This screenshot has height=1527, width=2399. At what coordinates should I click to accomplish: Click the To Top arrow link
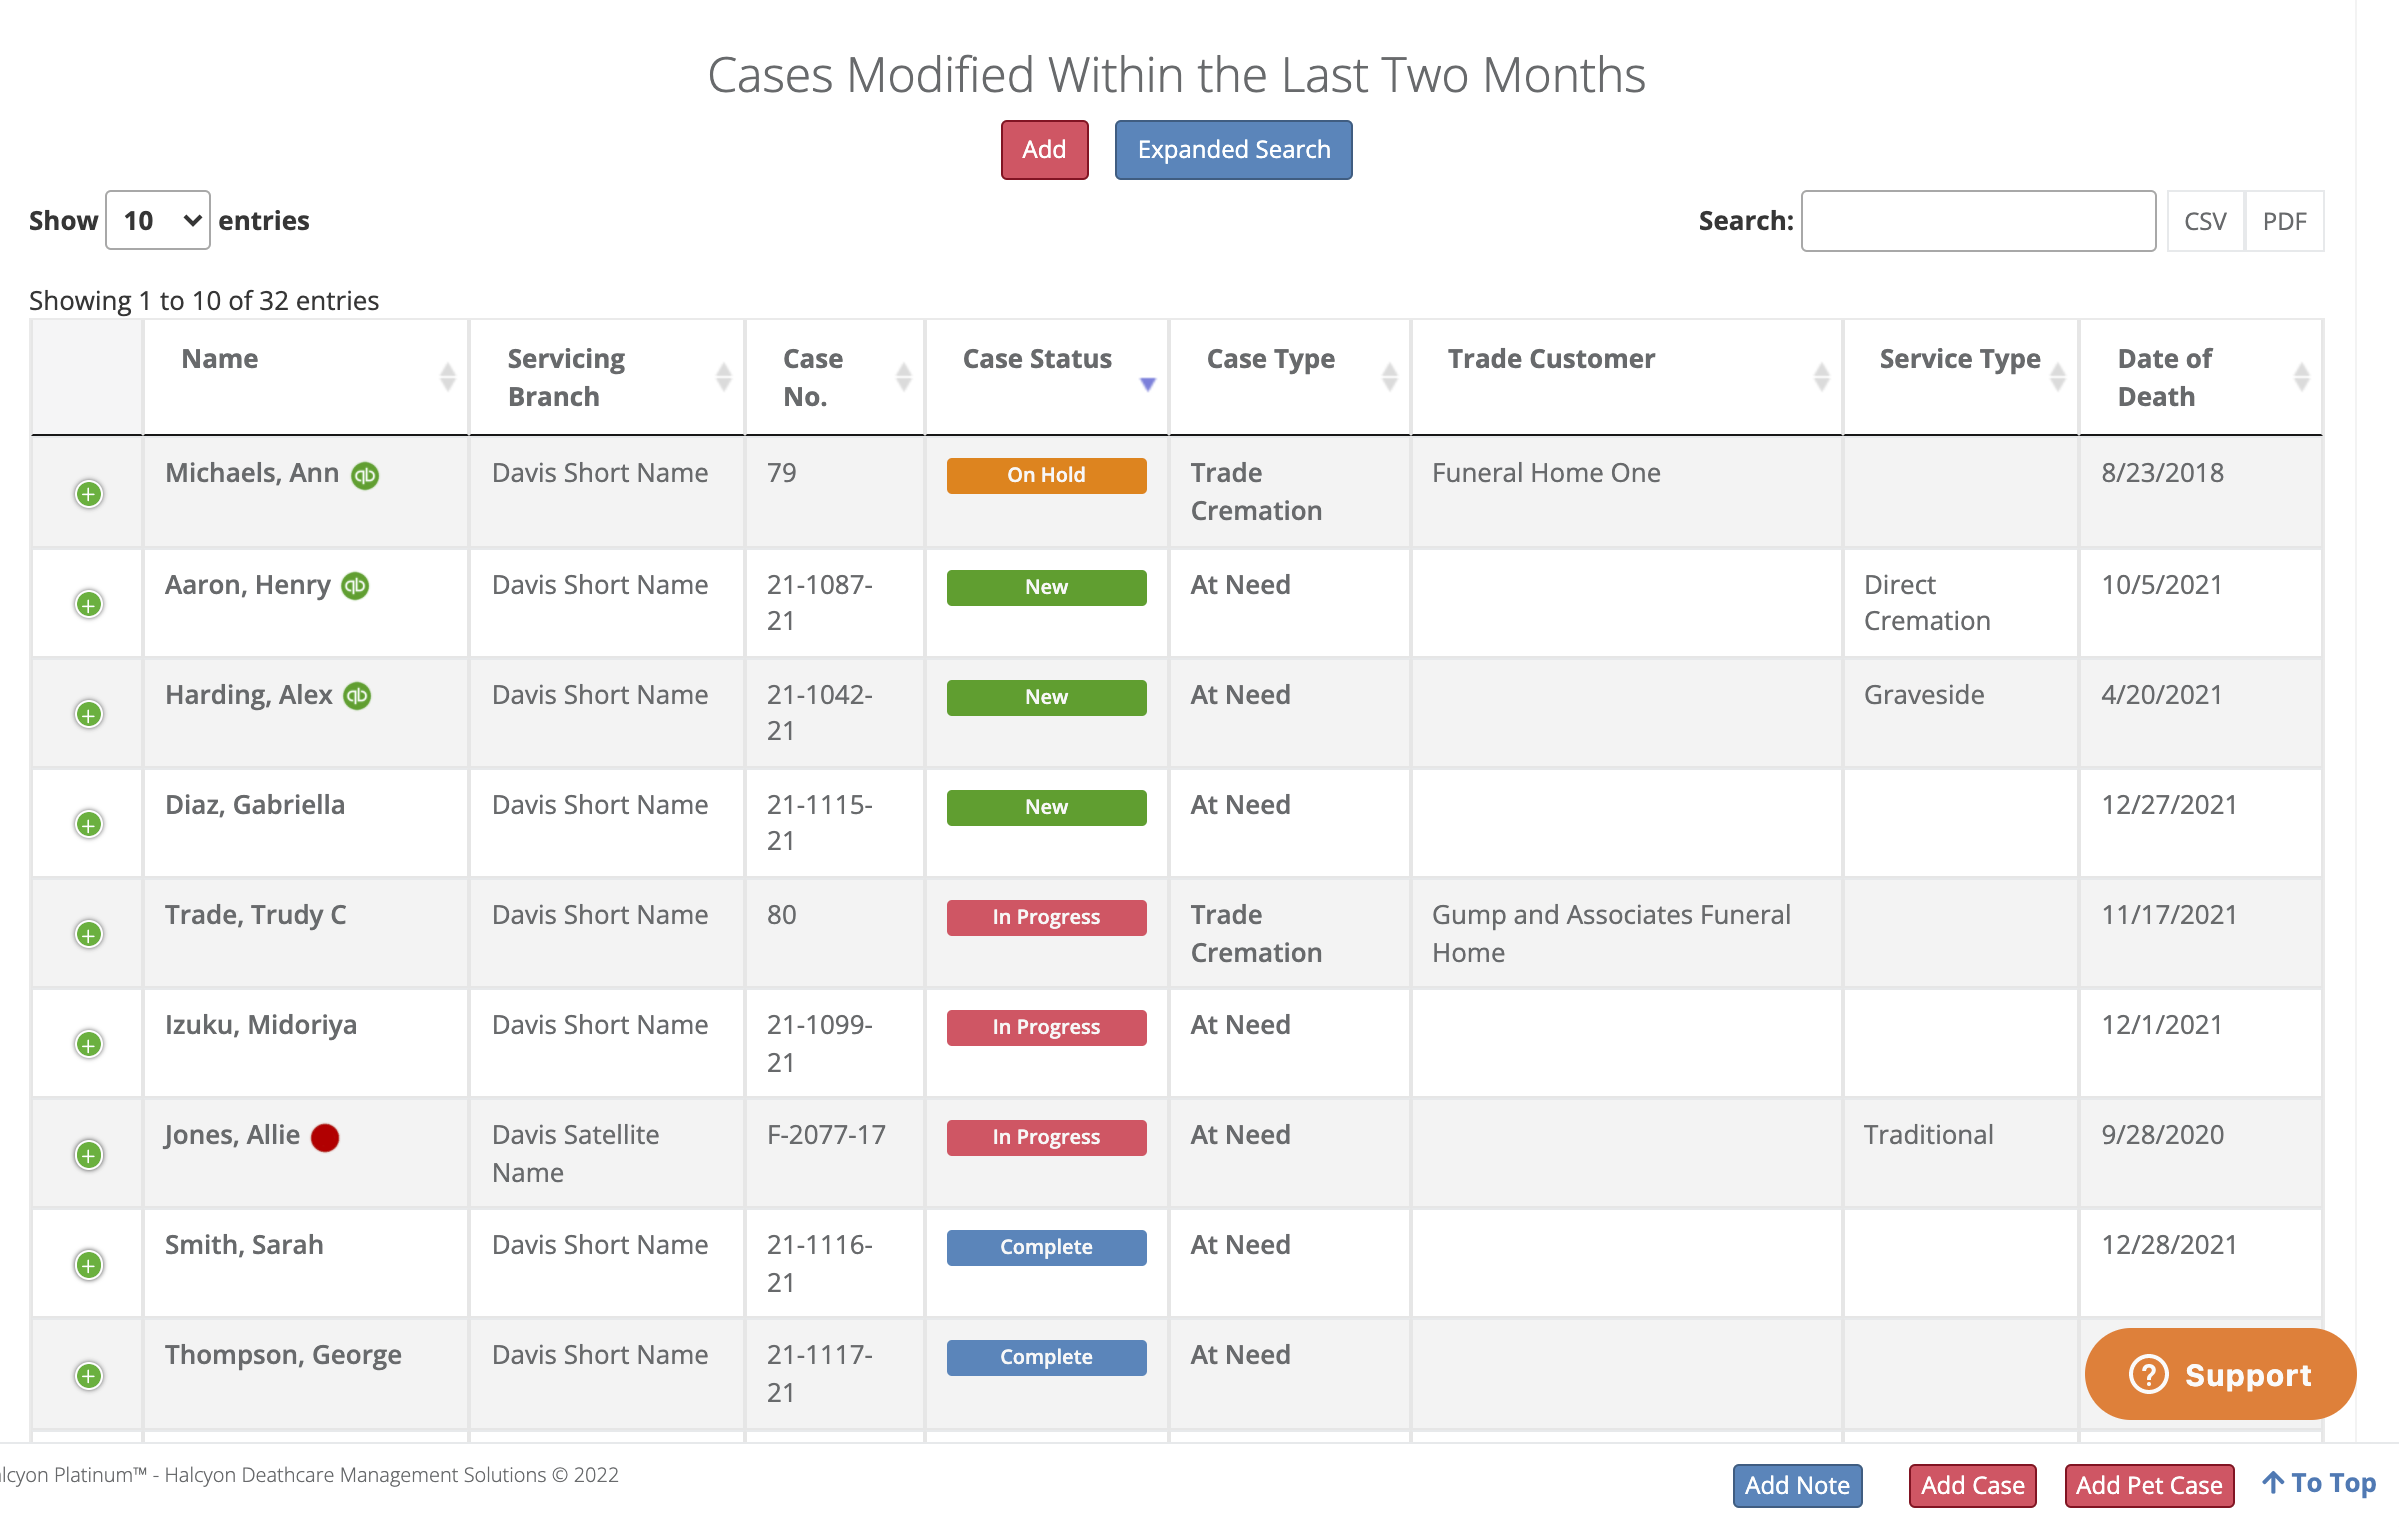point(2319,1483)
